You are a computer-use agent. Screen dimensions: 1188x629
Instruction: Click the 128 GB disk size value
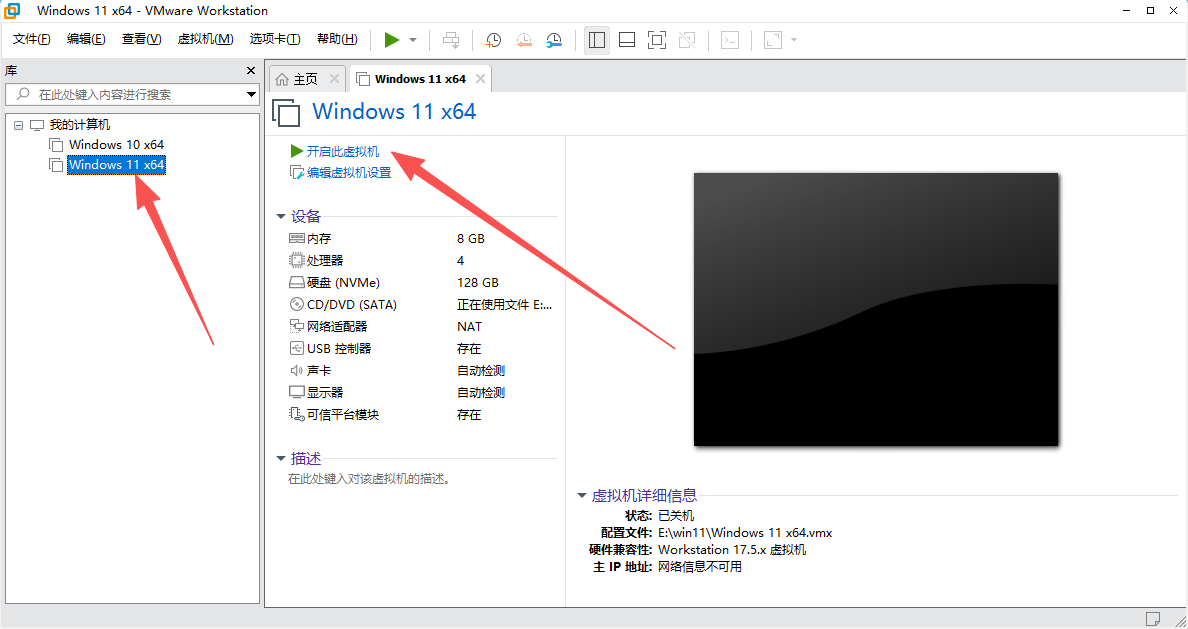(x=477, y=283)
